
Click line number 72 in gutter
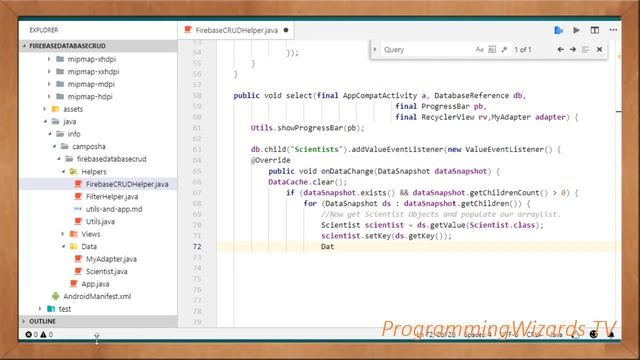coord(197,247)
